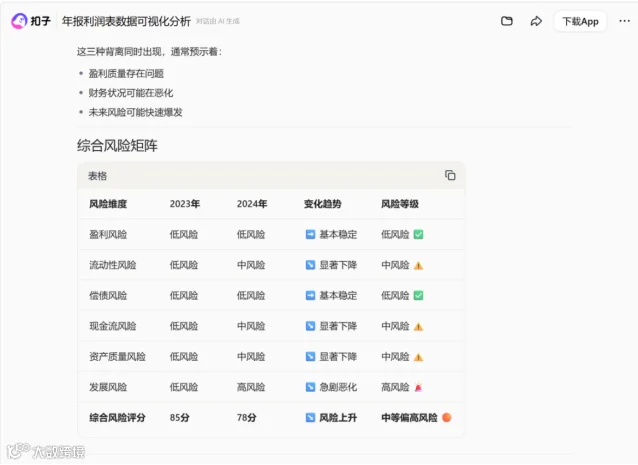The height and width of the screenshot is (465, 638).
Task: Open the three-dot more menu
Action: [x=624, y=21]
